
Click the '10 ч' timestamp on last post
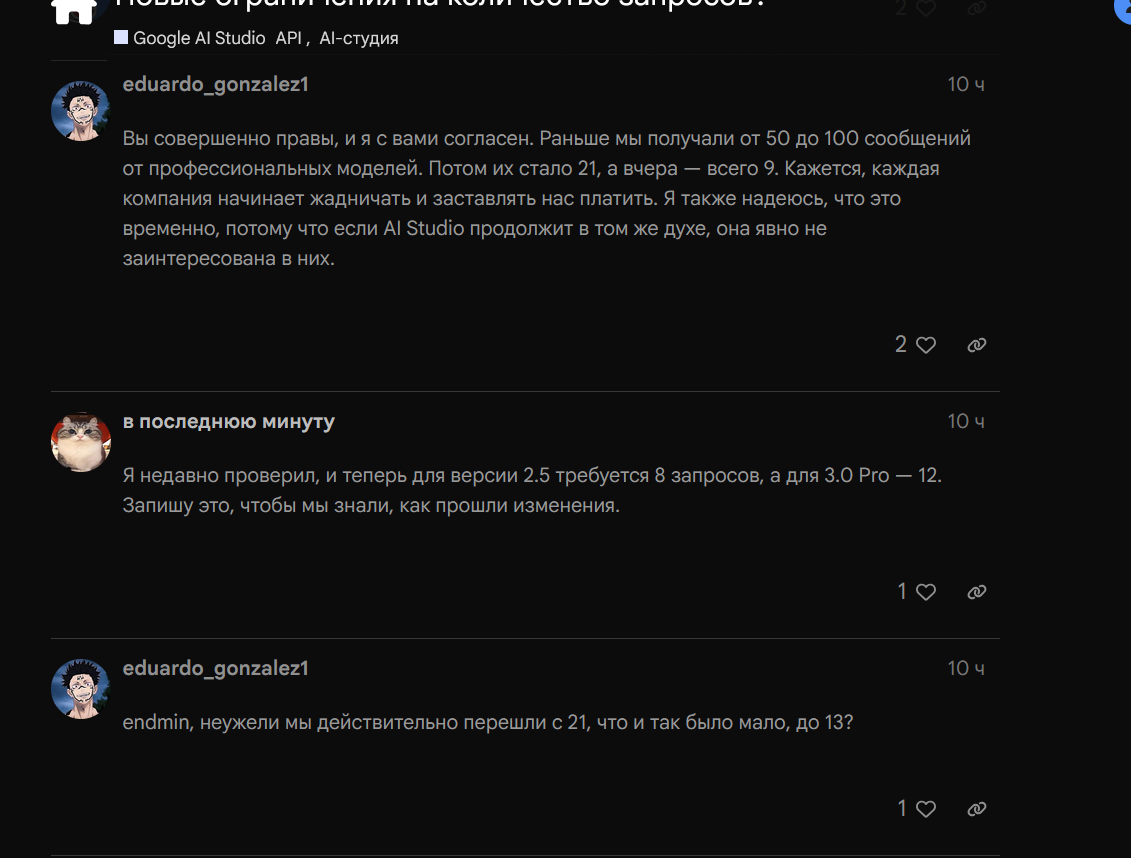[x=966, y=668]
